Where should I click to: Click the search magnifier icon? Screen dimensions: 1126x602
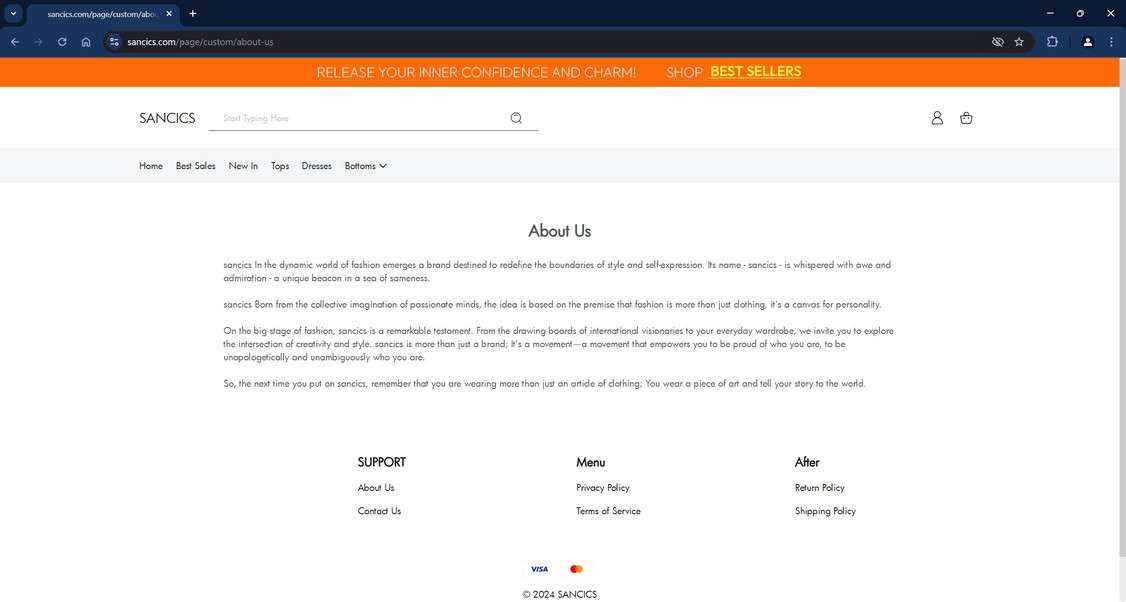[516, 117]
